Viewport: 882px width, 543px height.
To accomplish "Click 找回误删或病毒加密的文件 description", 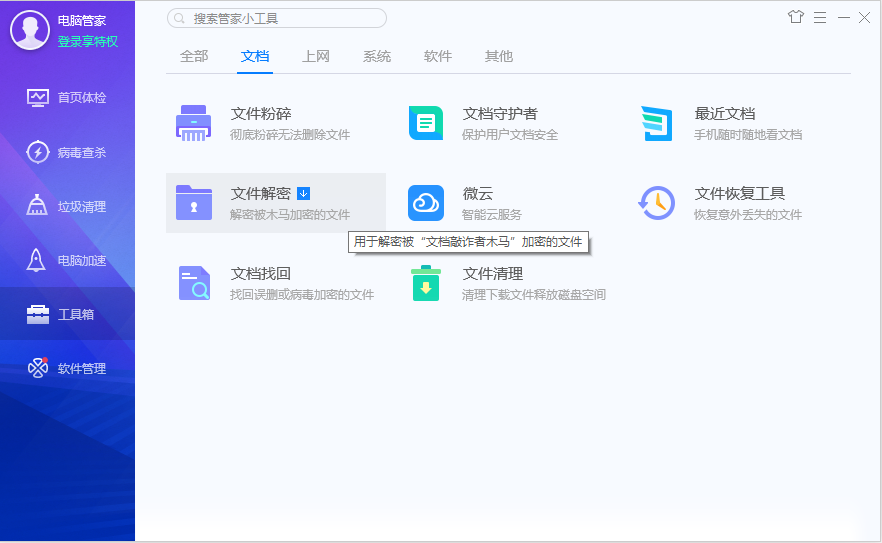I will click(x=302, y=295).
